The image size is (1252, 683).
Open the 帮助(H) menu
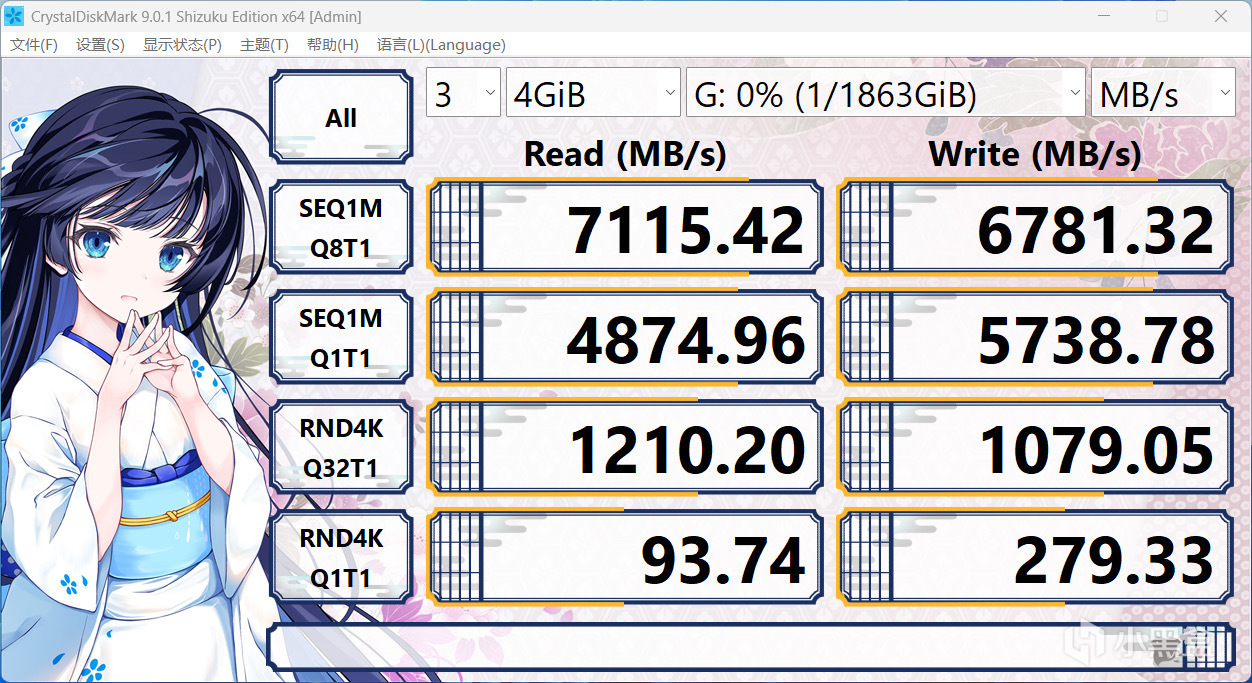click(x=333, y=45)
